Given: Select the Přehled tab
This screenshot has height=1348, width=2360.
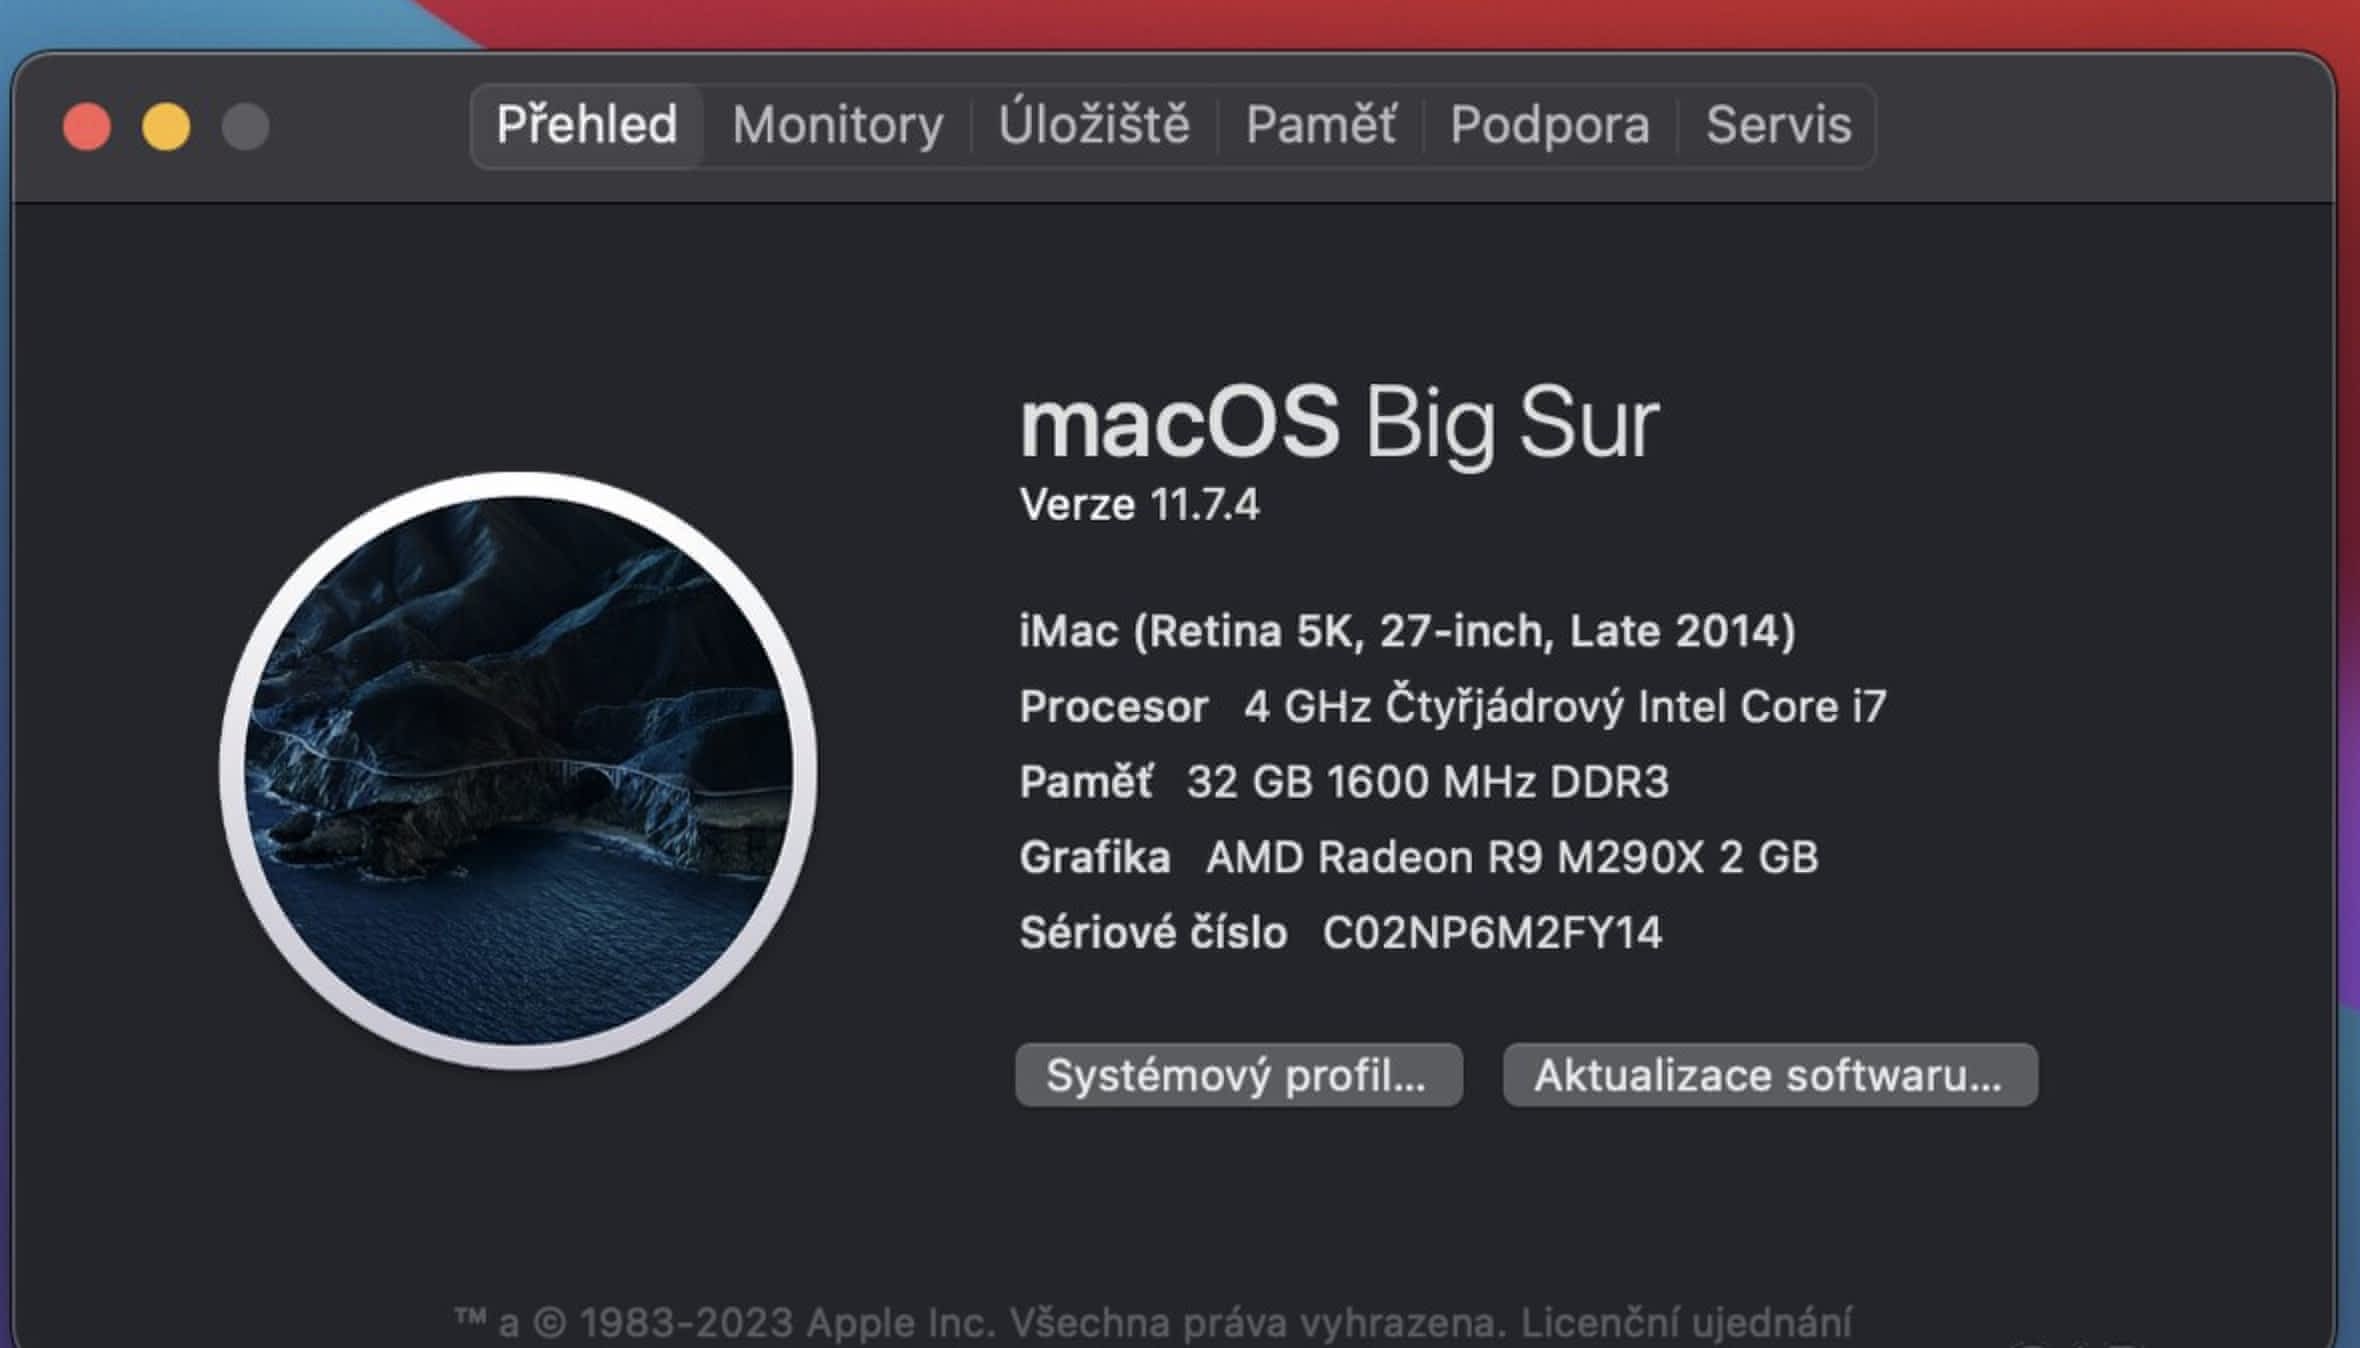Looking at the screenshot, I should point(587,125).
